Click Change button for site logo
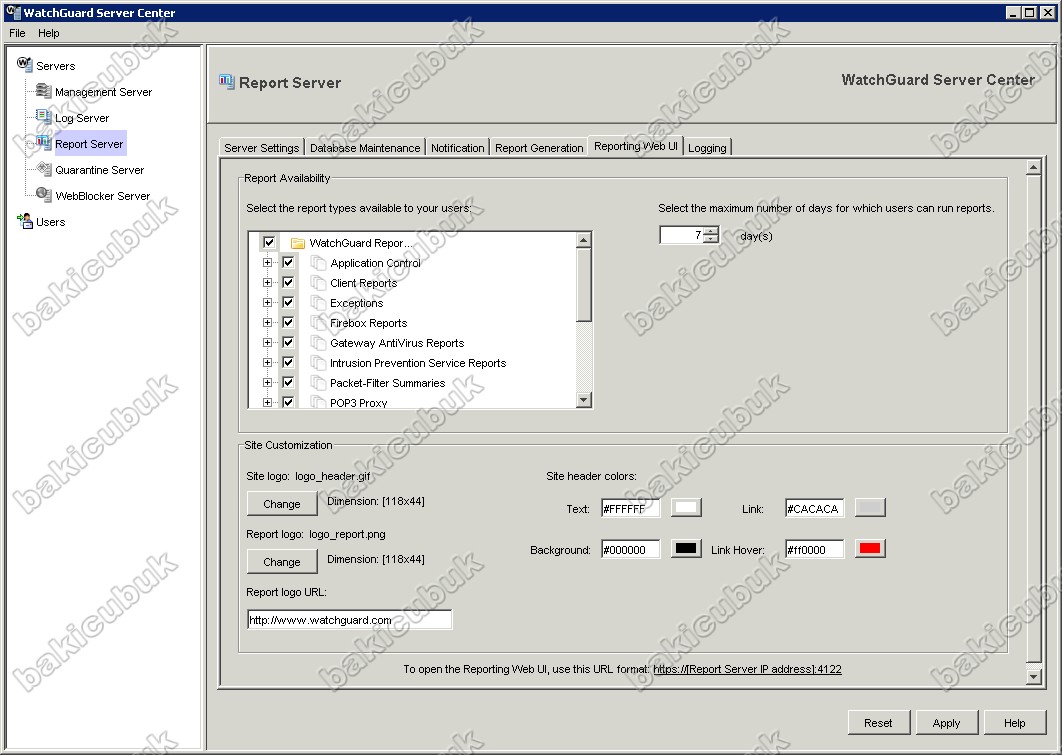The height and width of the screenshot is (755, 1062). pos(282,504)
